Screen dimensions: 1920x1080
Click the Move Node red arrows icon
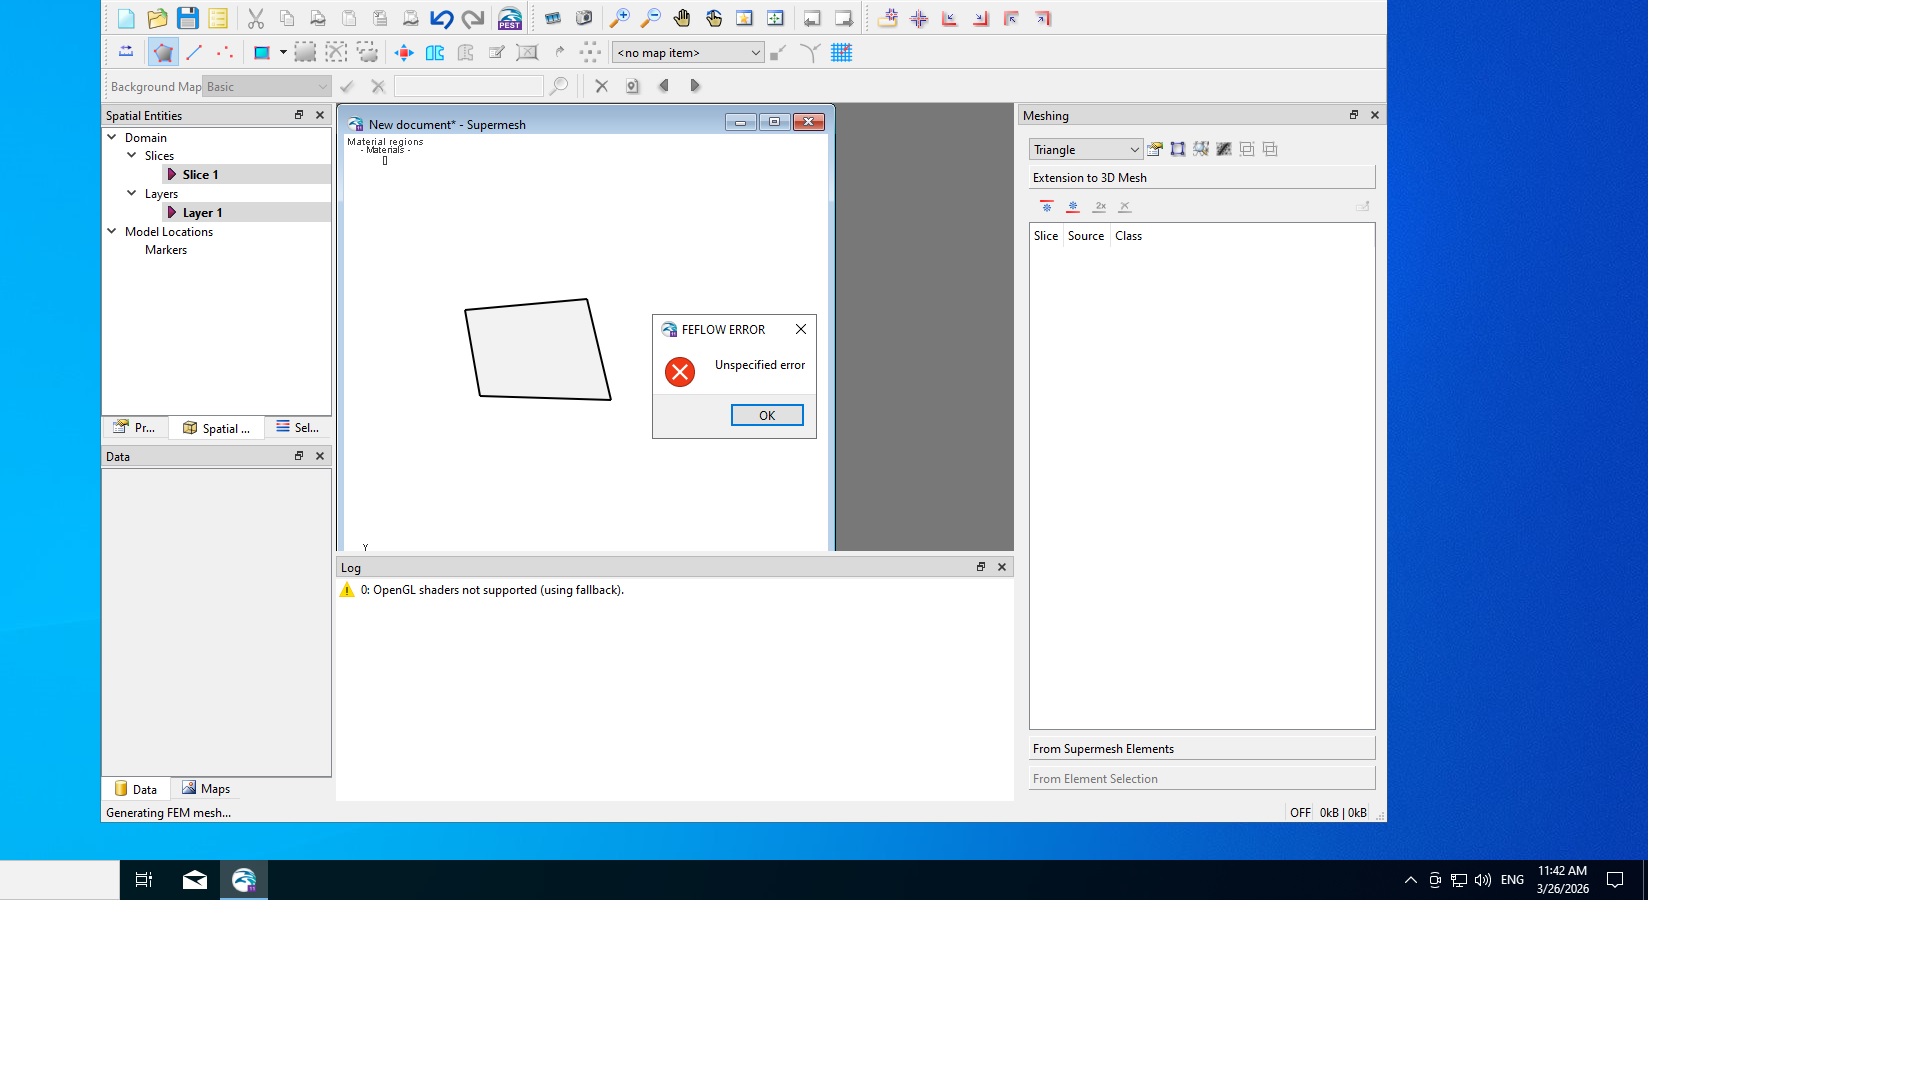click(x=404, y=53)
